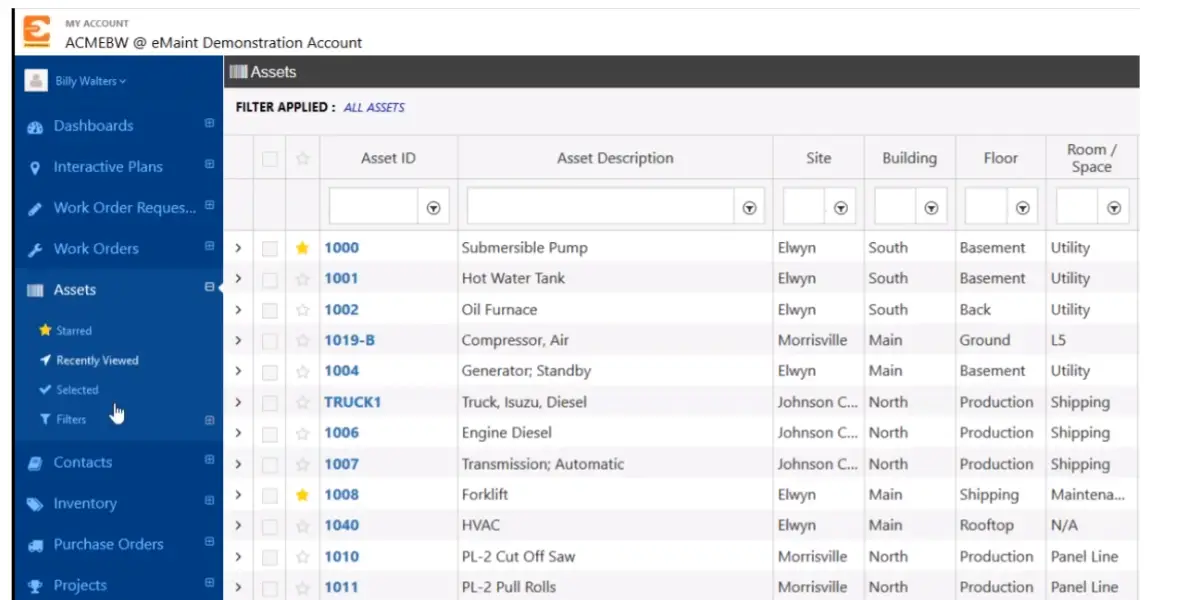
Task: Click the Projects trophy icon
Action: [36, 586]
